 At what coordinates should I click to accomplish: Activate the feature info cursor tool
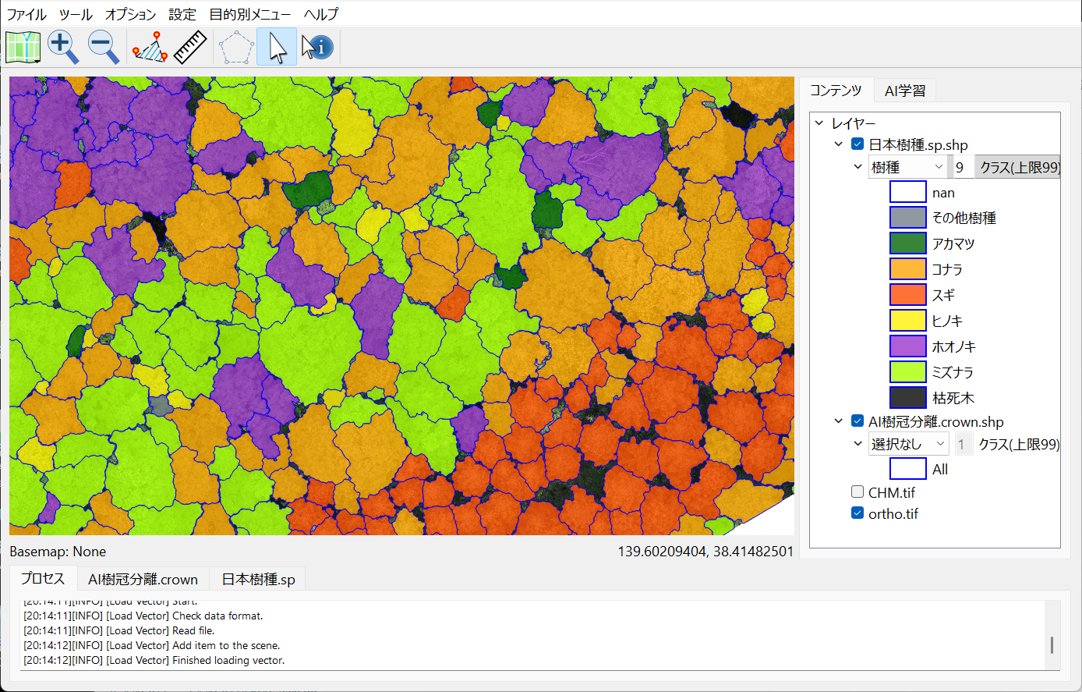[317, 47]
